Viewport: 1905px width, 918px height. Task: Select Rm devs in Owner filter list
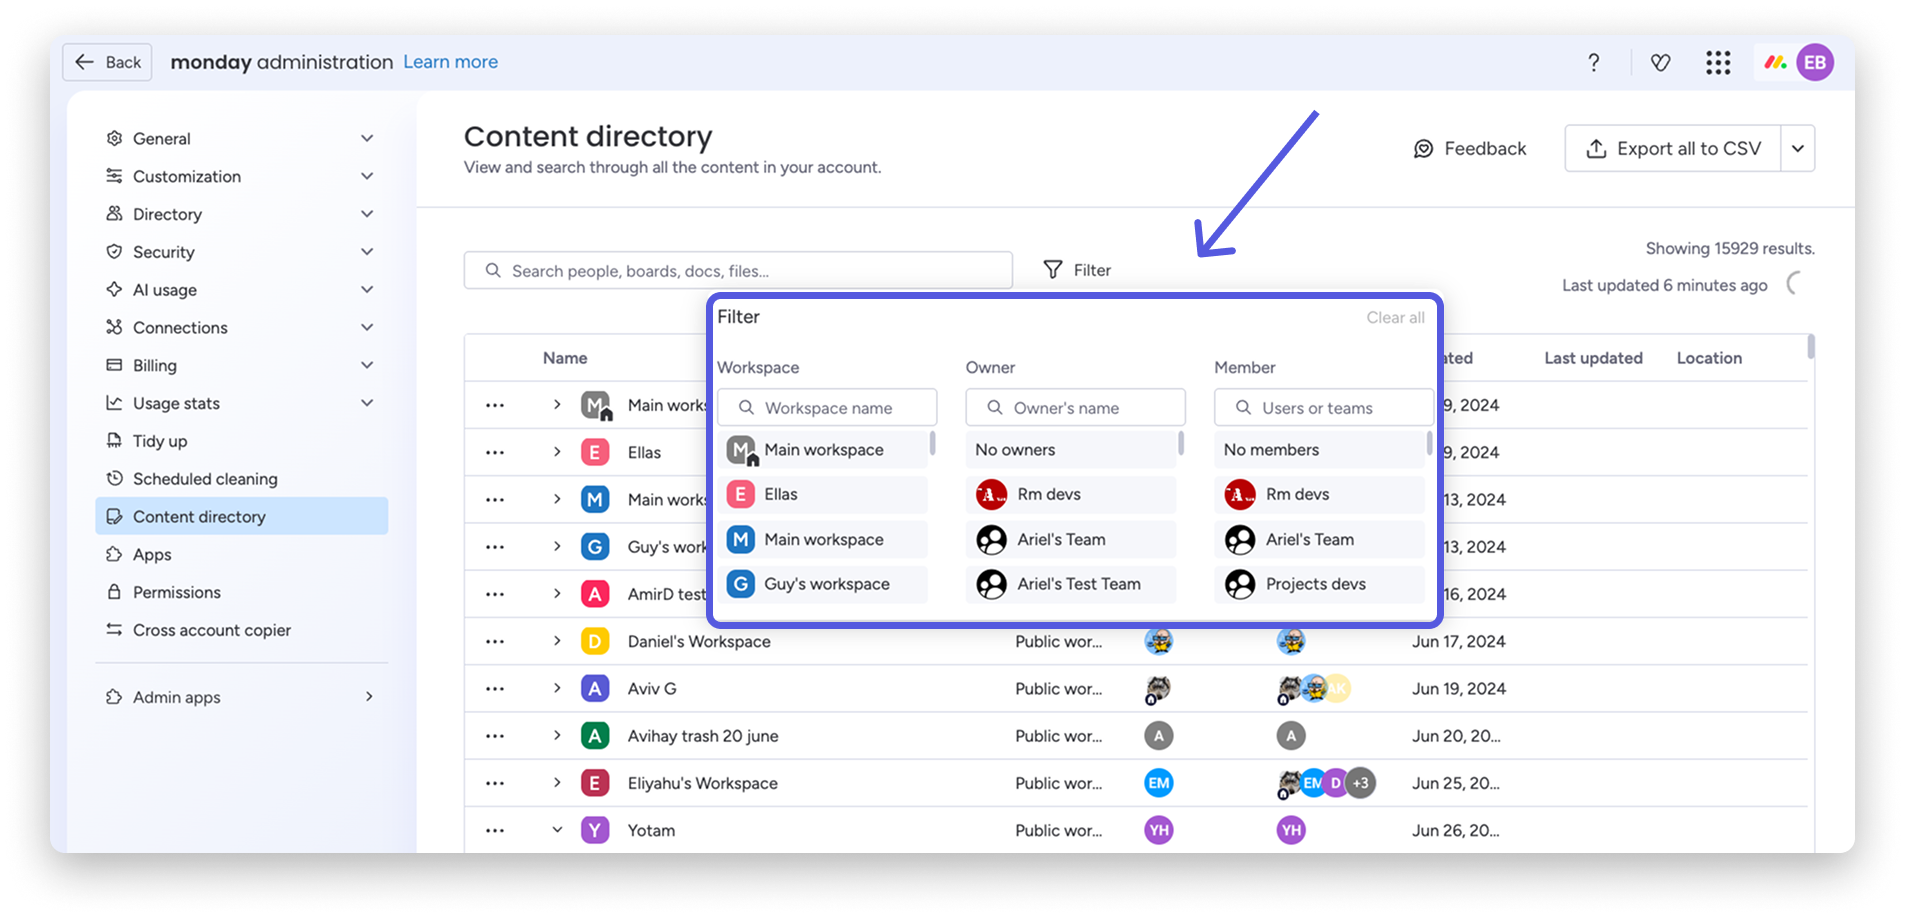point(1071,494)
